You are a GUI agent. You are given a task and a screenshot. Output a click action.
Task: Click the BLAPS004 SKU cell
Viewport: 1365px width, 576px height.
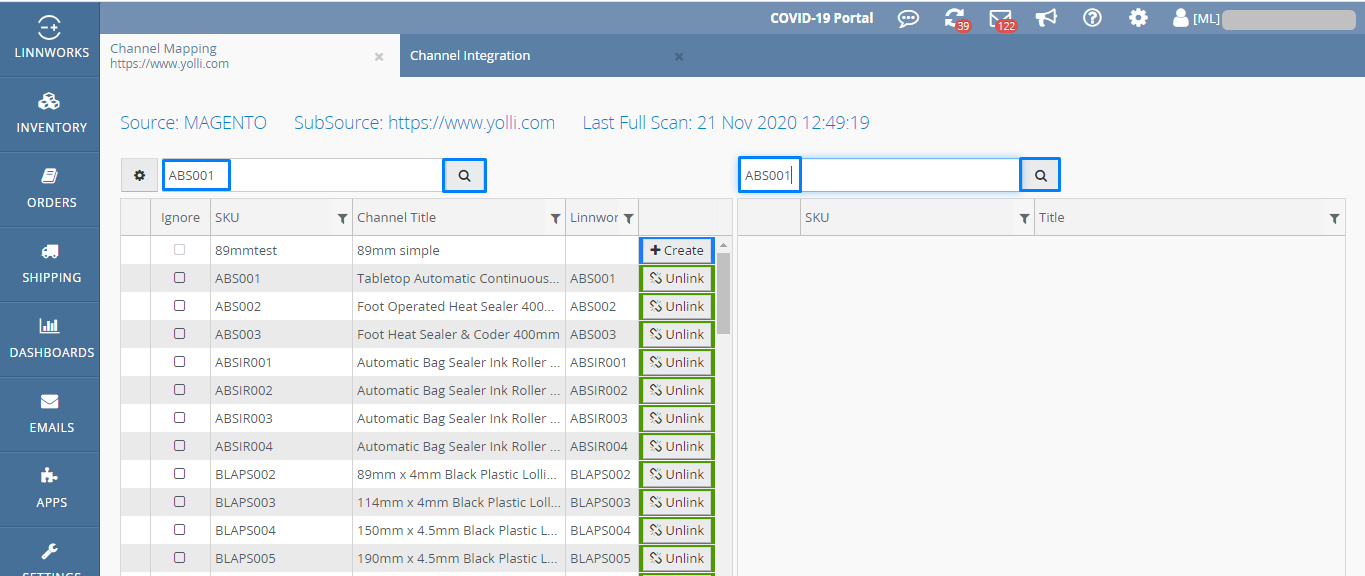coord(280,530)
